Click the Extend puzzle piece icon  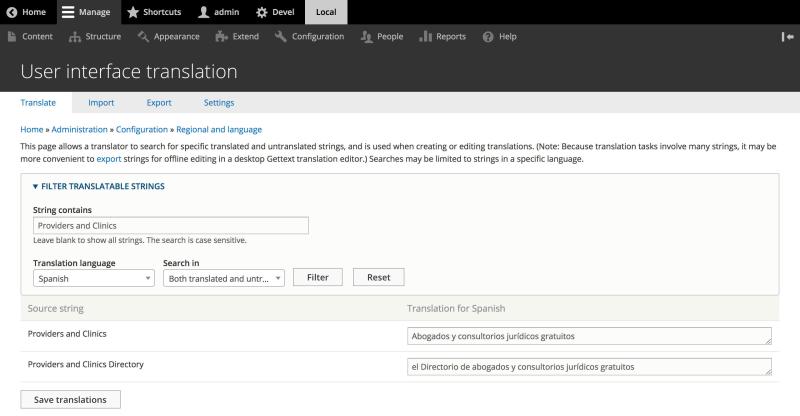[x=221, y=37]
